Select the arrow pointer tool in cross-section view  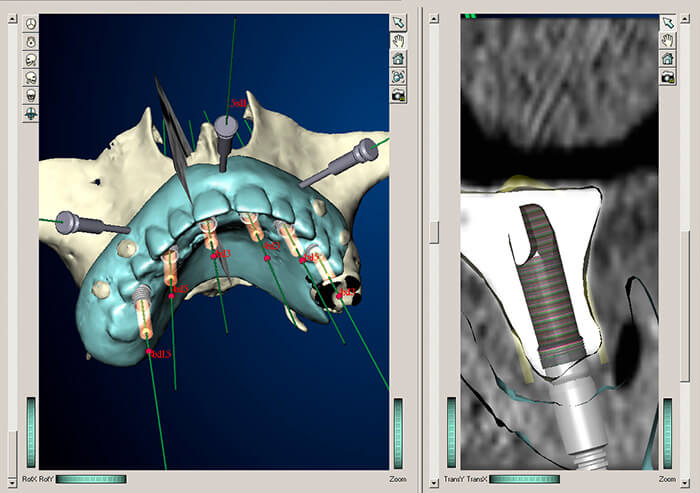(x=667, y=22)
